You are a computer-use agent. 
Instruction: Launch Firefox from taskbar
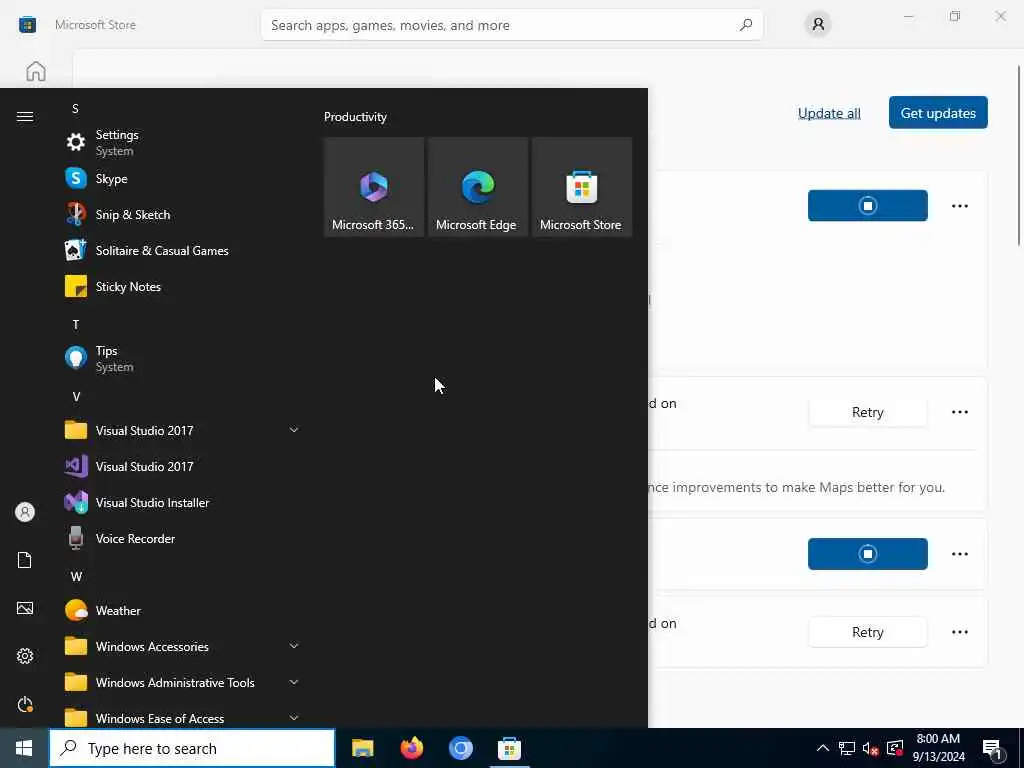411,748
